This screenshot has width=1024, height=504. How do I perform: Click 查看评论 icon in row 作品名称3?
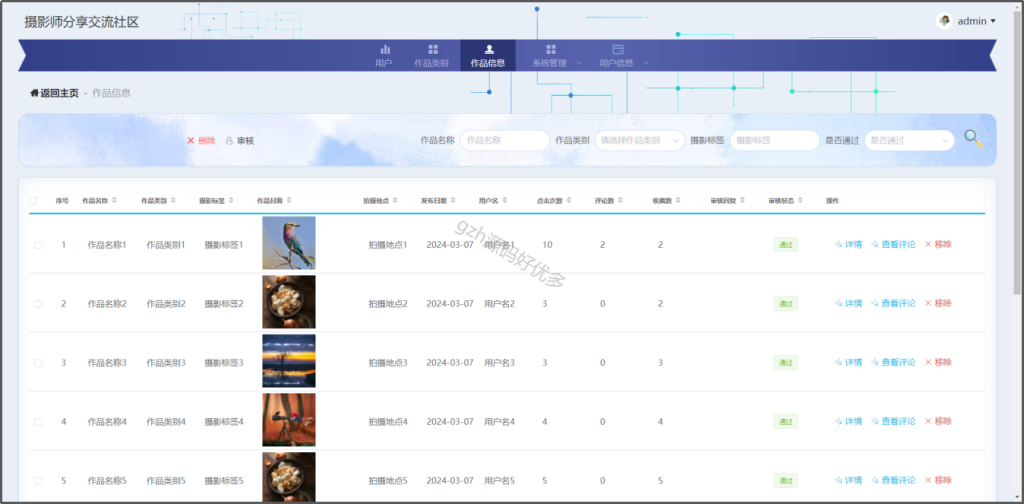point(875,362)
